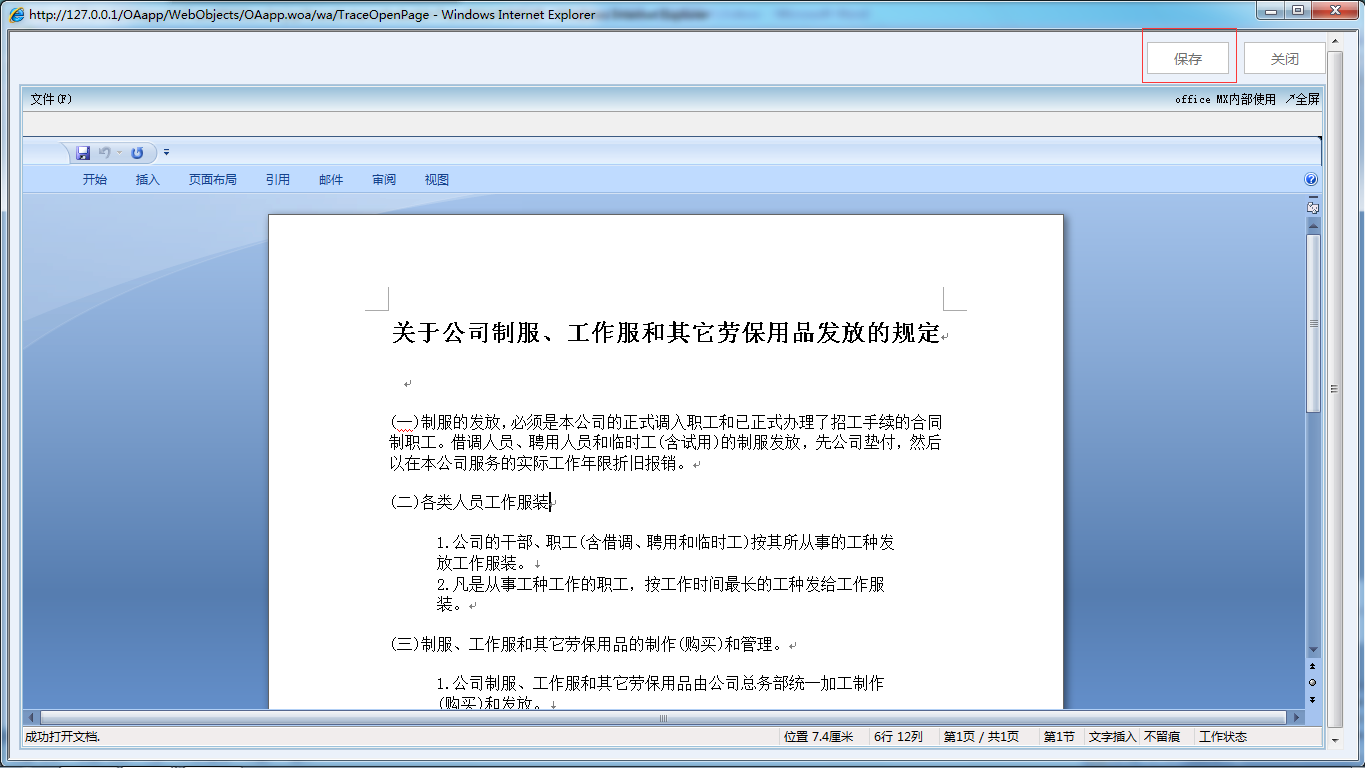Undo last action with the undo icon

tap(104, 152)
